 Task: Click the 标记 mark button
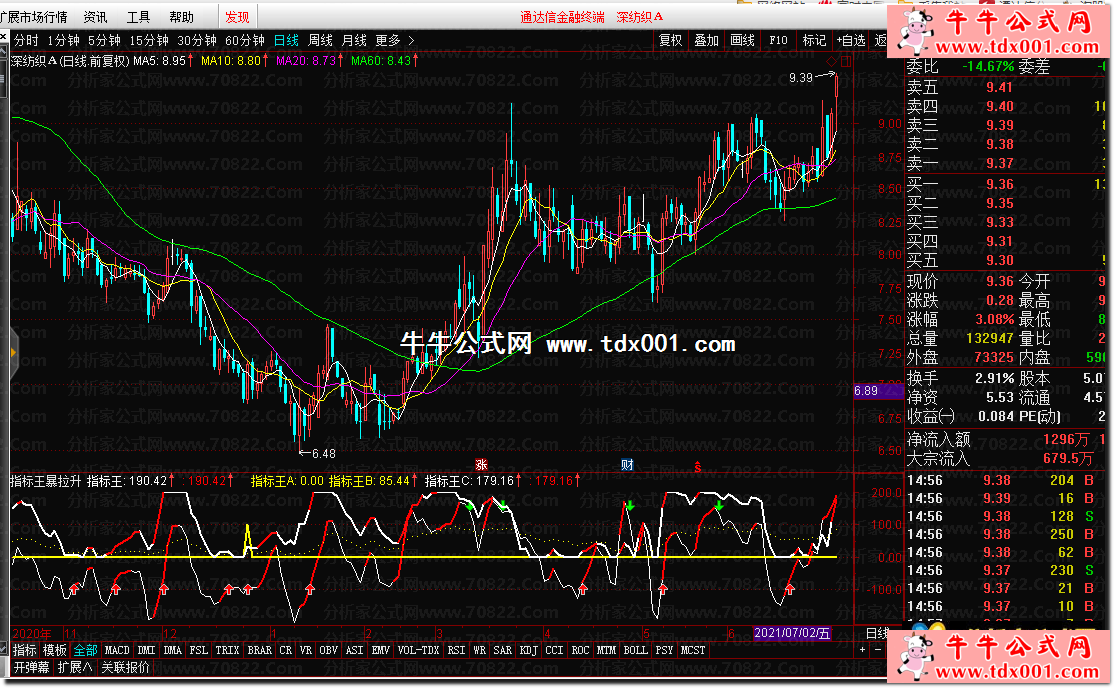tap(814, 41)
